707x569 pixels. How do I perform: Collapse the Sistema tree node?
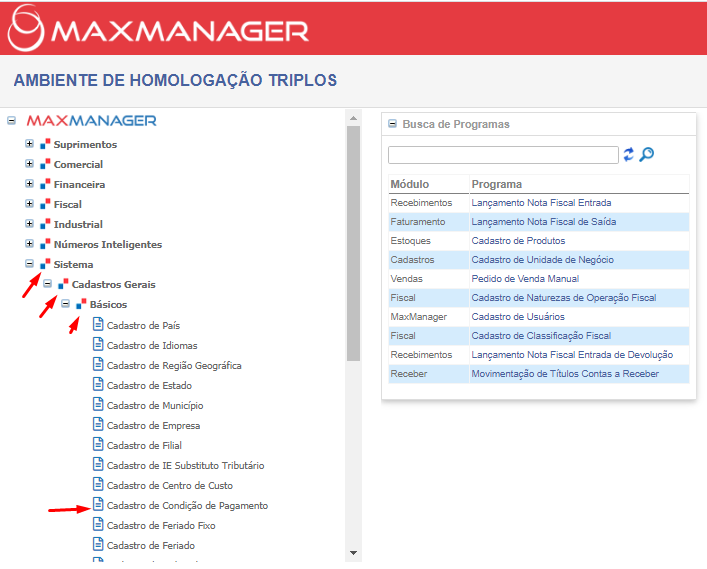pos(29,264)
